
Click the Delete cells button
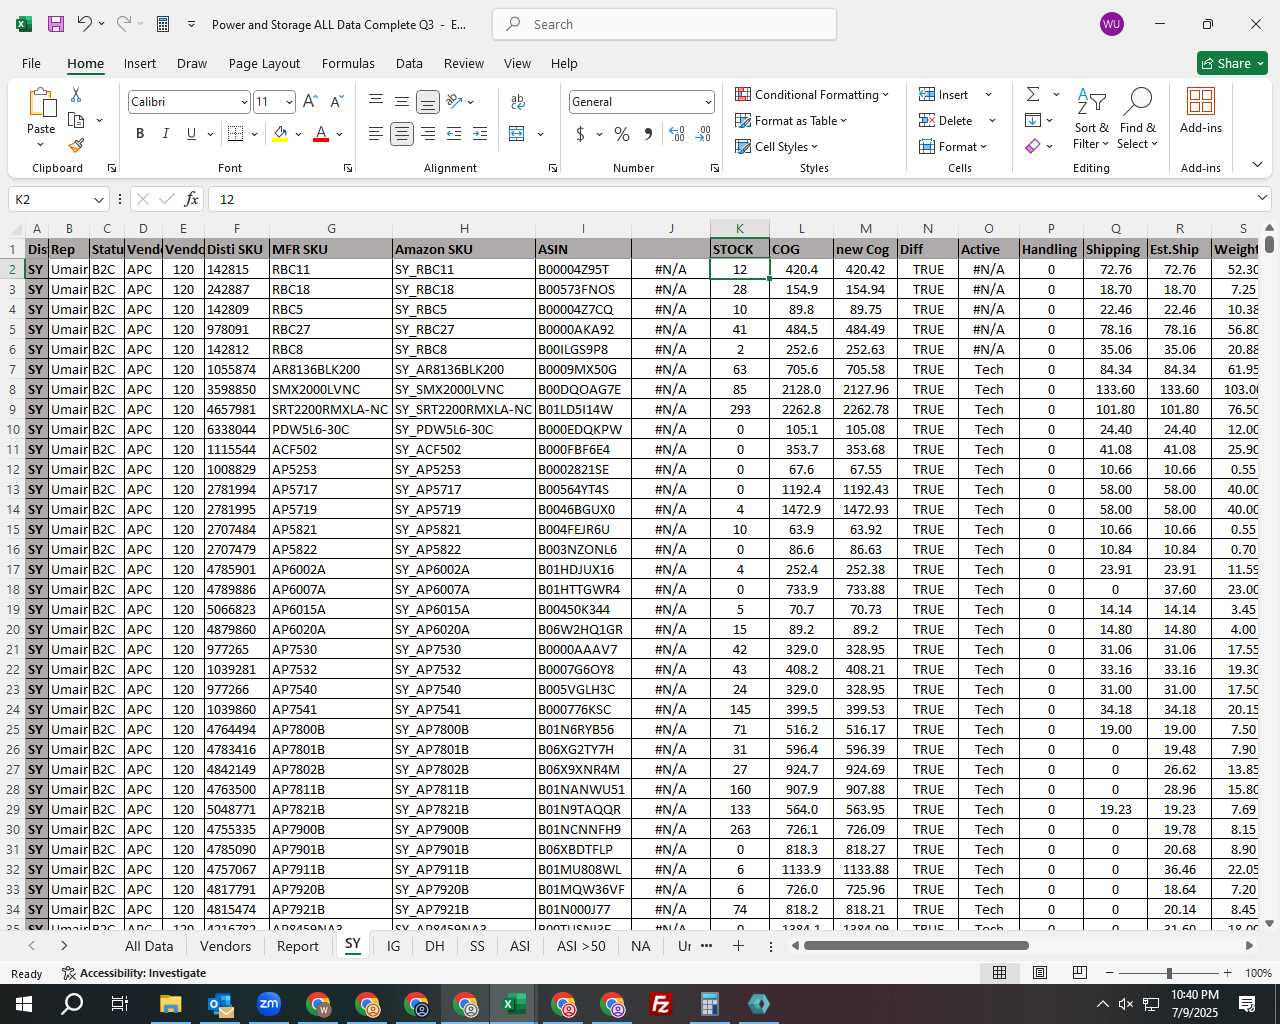[946, 121]
